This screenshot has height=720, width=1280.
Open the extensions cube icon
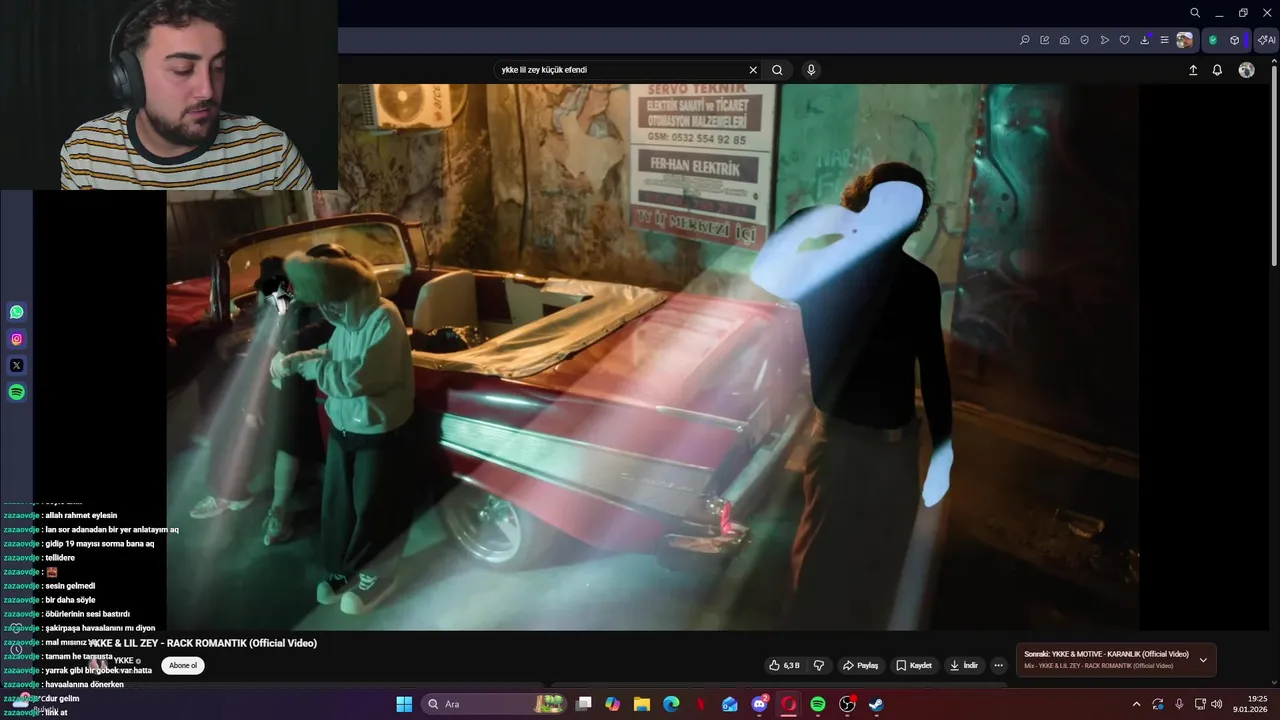pyautogui.click(x=1235, y=40)
